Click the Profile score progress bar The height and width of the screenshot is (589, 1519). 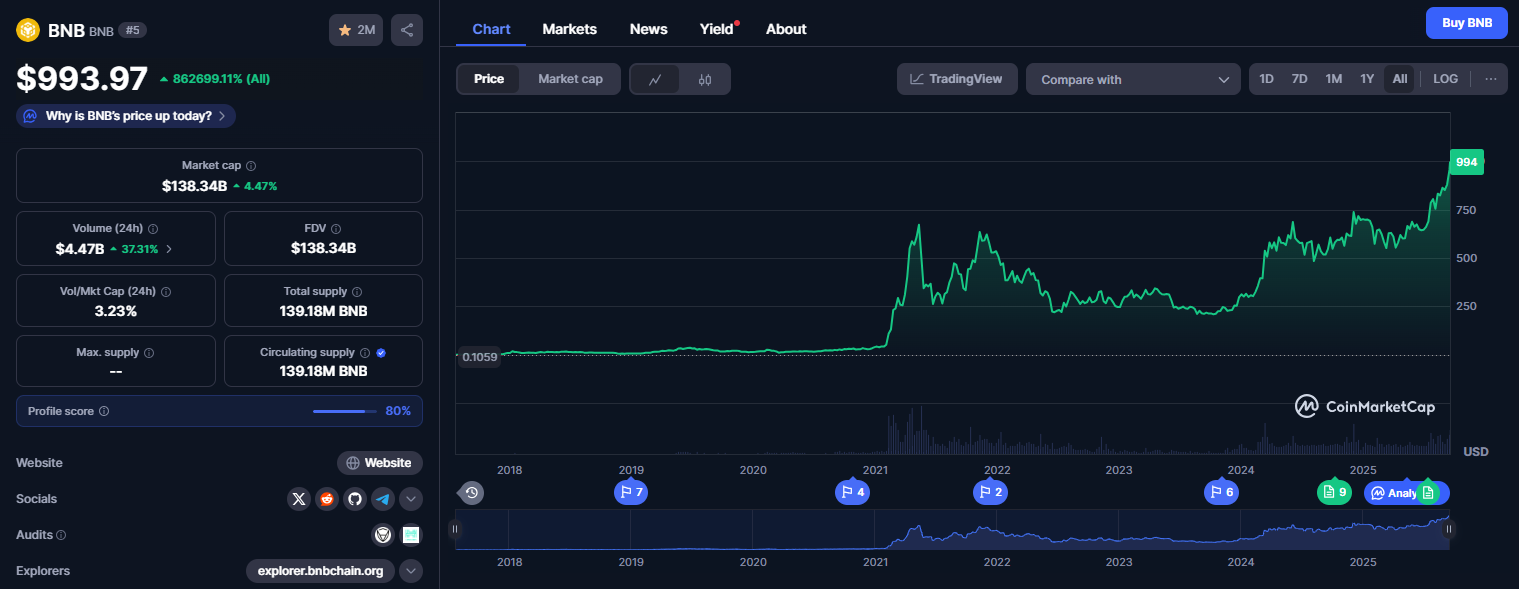click(344, 411)
